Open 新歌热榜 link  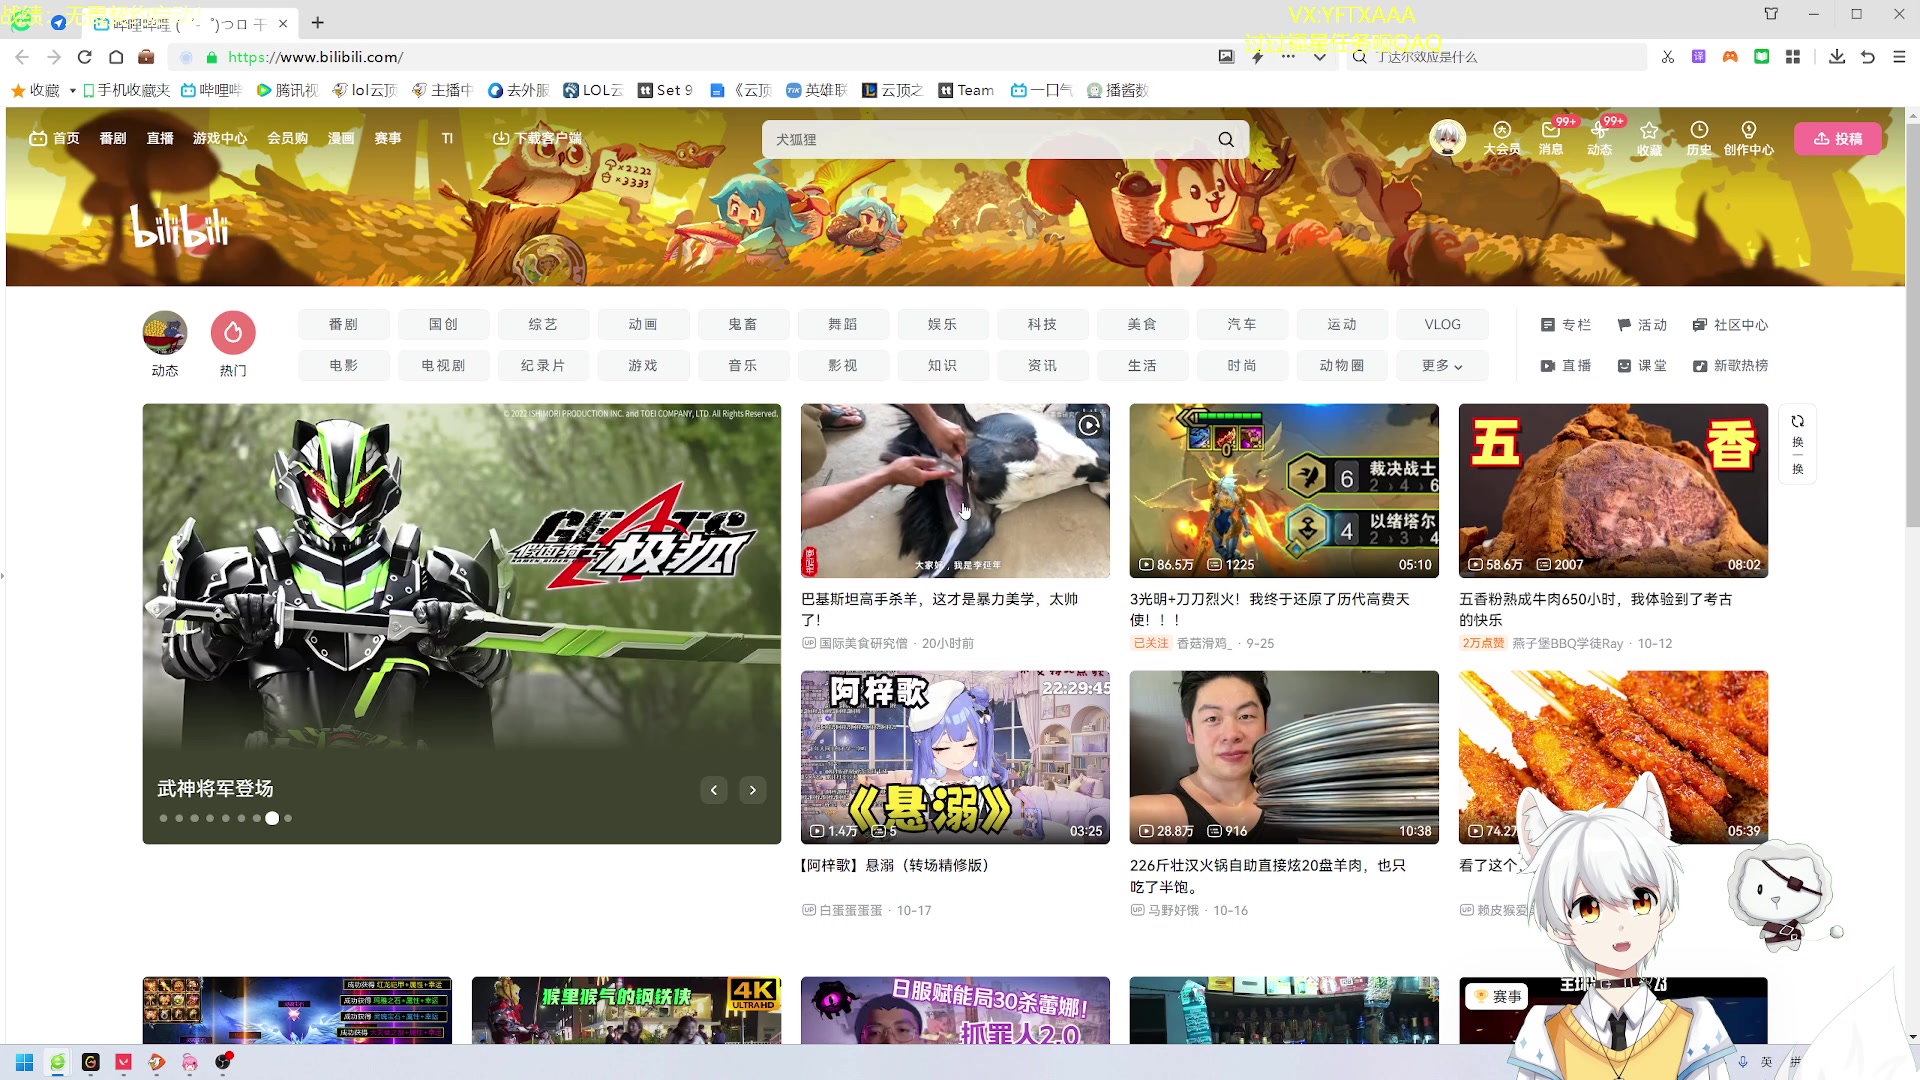point(1730,366)
